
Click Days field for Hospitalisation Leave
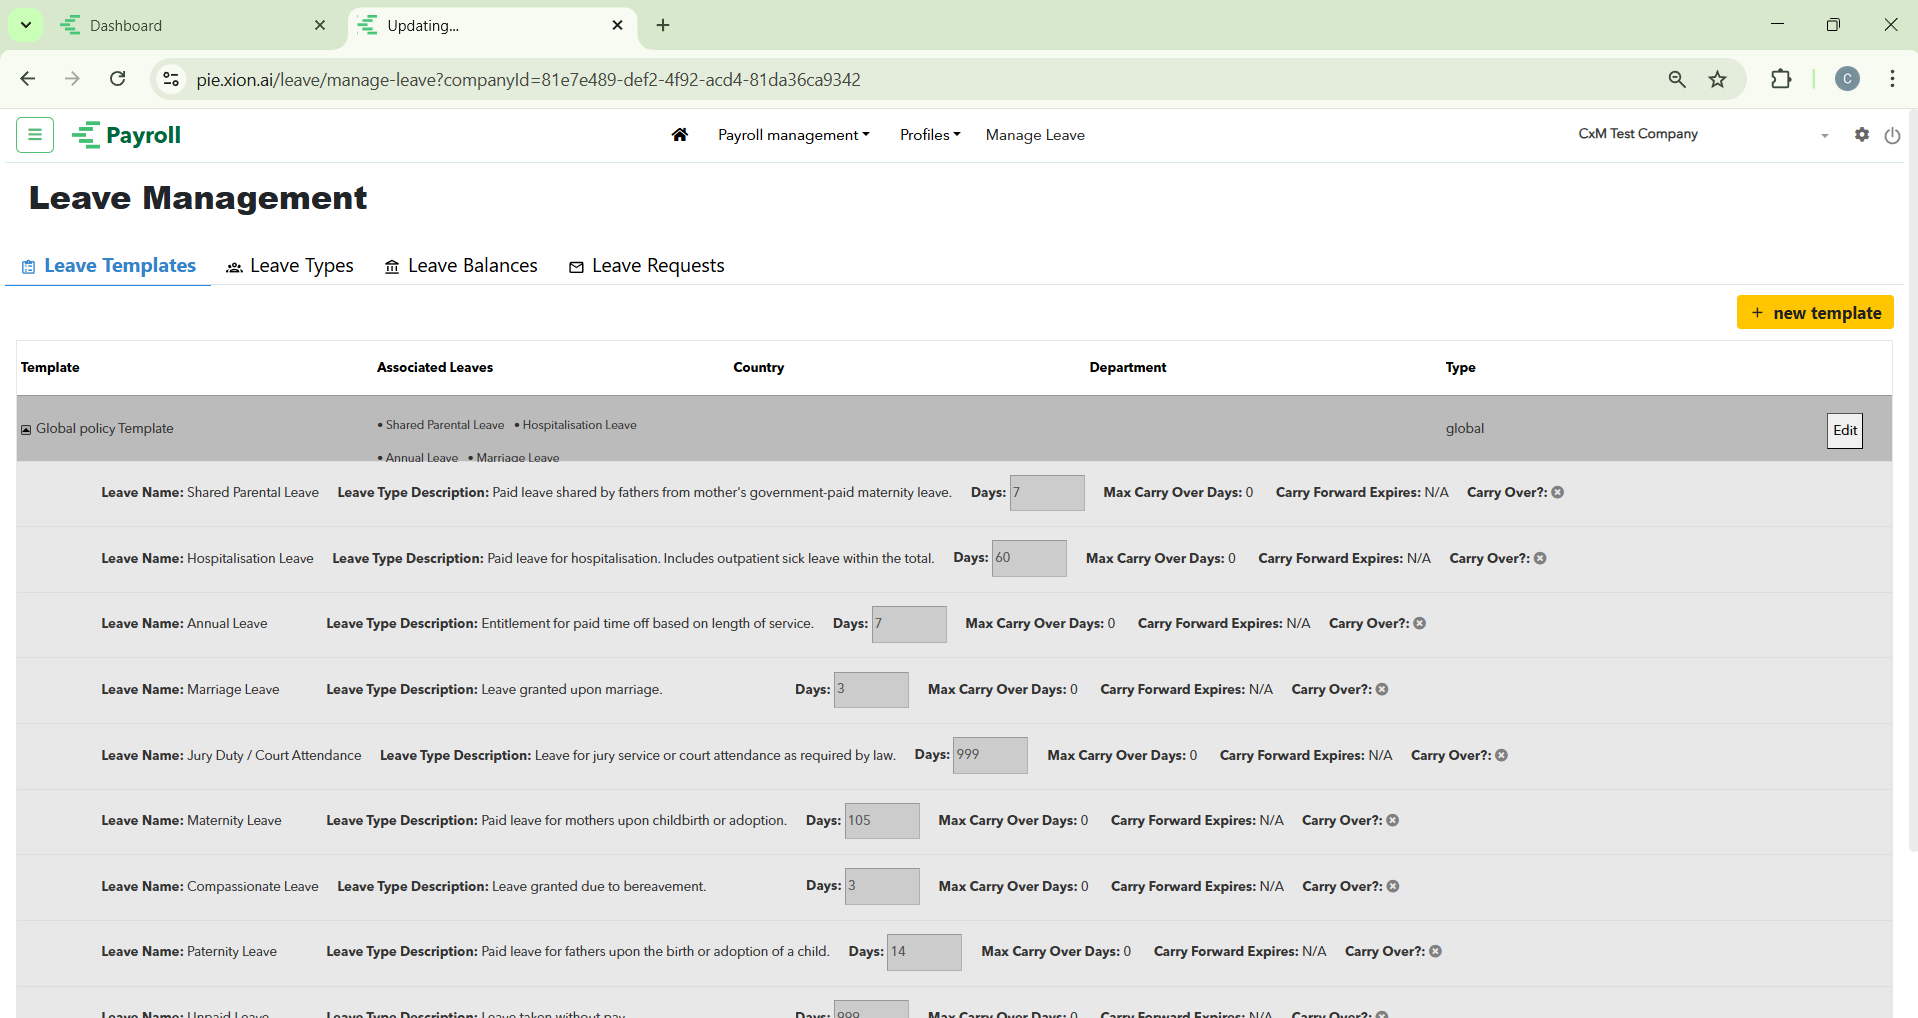point(1028,558)
